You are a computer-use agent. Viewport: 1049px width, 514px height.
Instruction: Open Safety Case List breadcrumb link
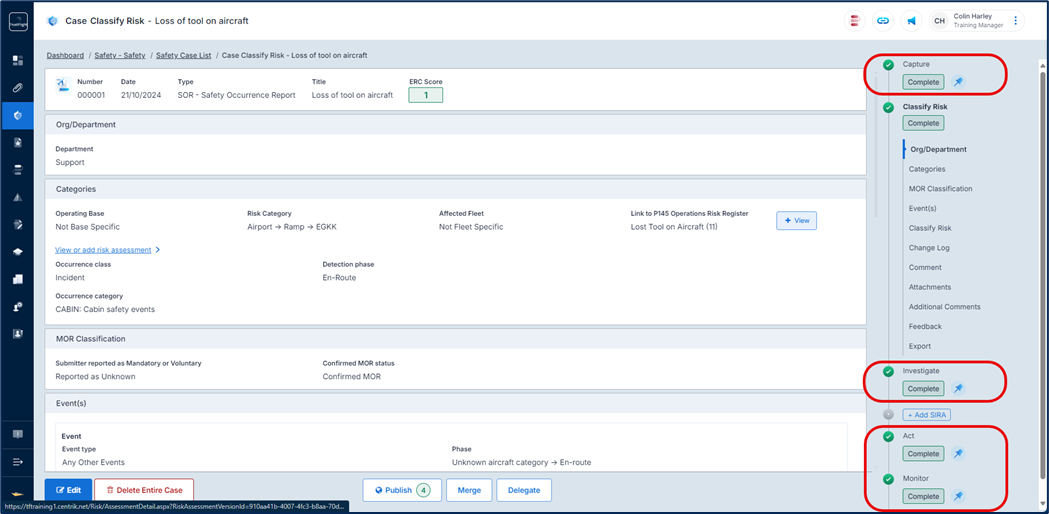click(183, 55)
